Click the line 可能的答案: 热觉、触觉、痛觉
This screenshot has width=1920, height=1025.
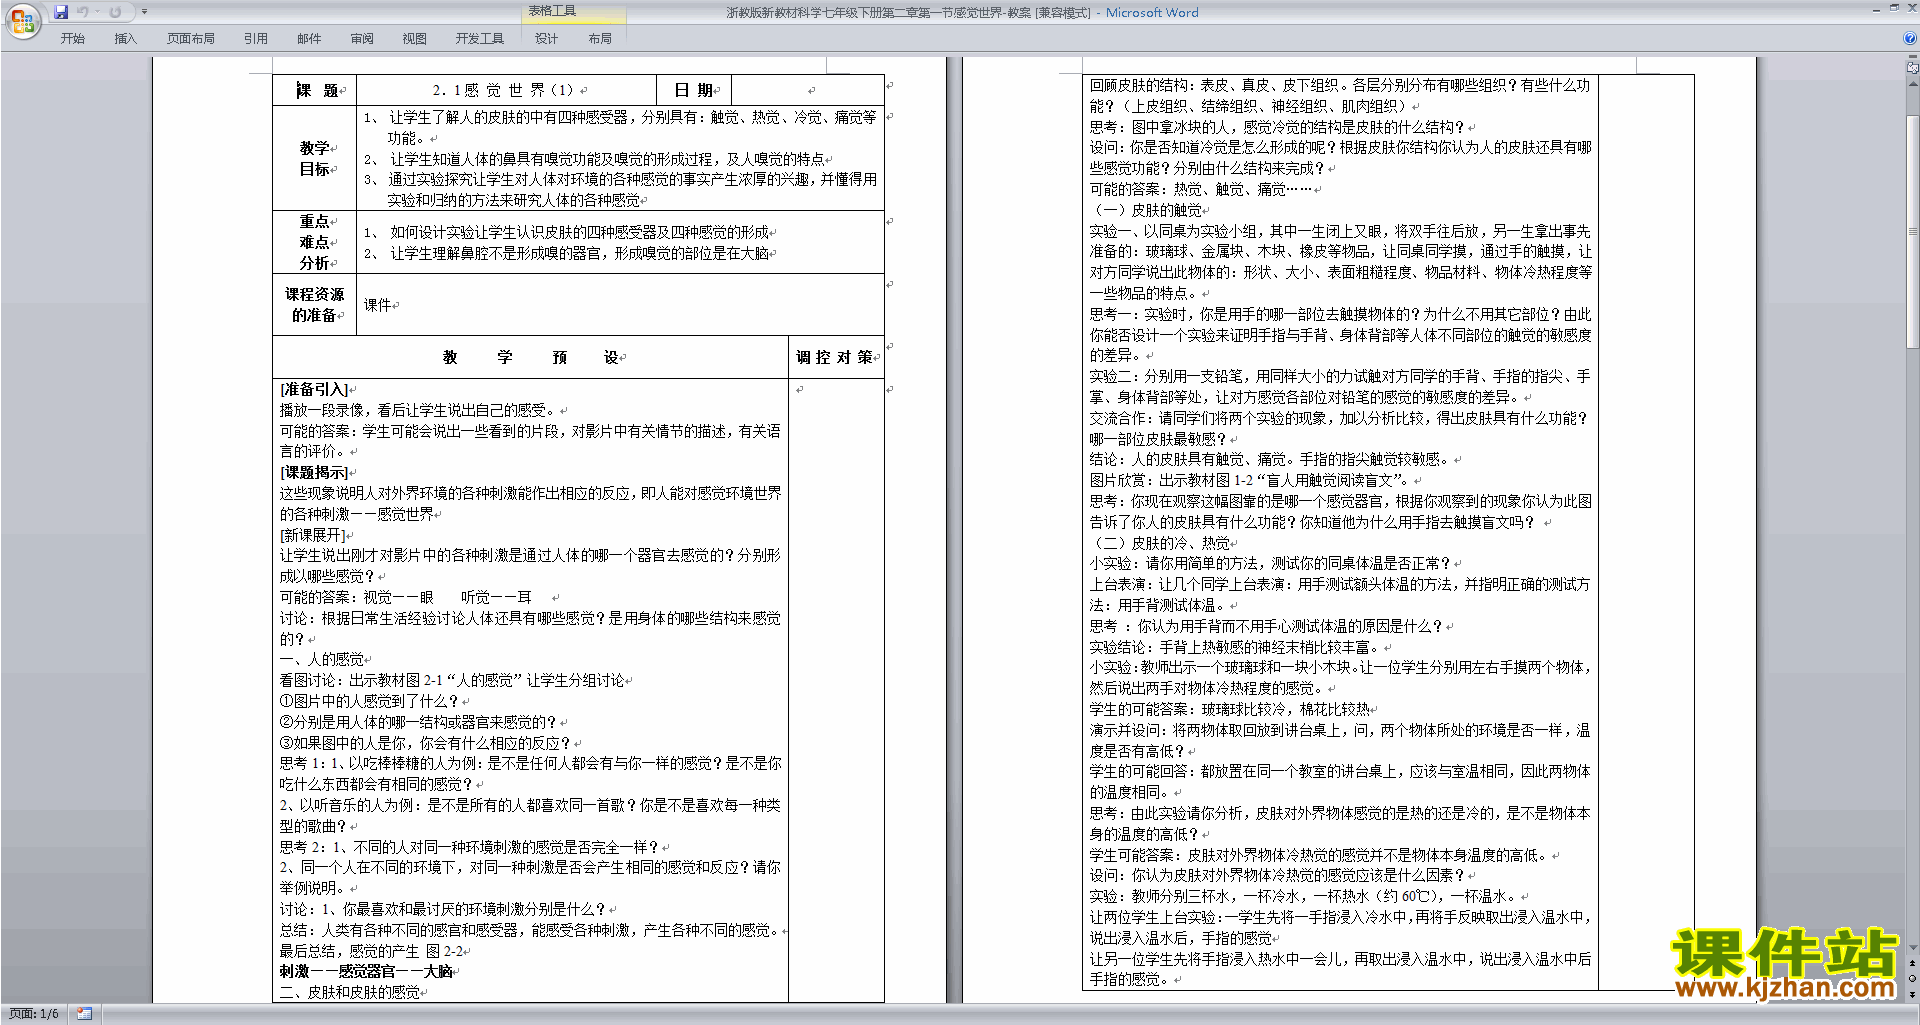pos(1201,189)
